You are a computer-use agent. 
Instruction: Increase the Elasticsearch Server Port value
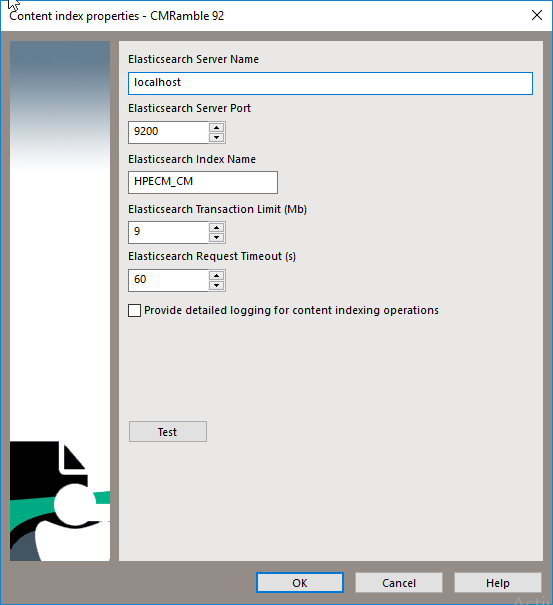point(216,127)
